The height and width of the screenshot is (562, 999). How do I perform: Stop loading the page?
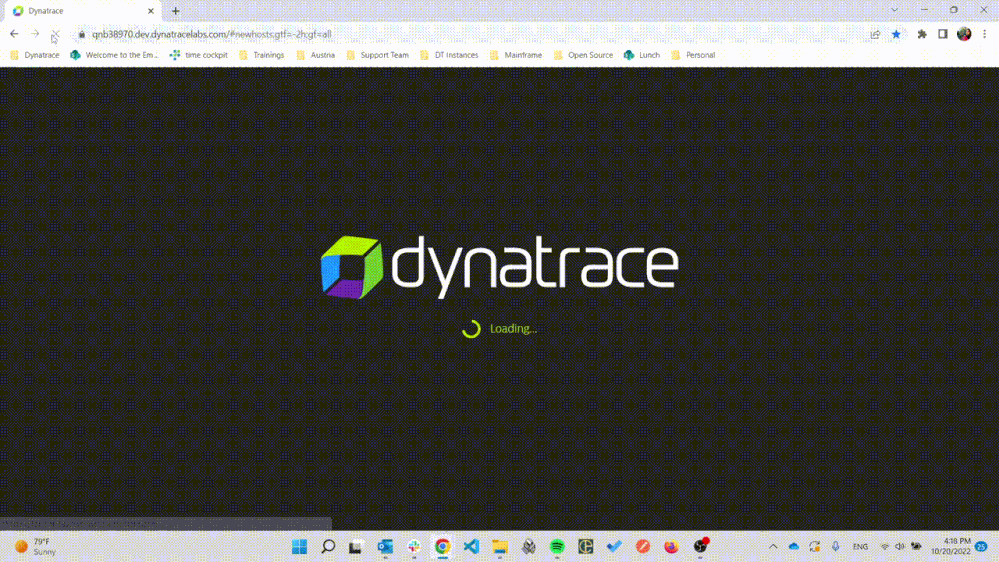point(55,34)
